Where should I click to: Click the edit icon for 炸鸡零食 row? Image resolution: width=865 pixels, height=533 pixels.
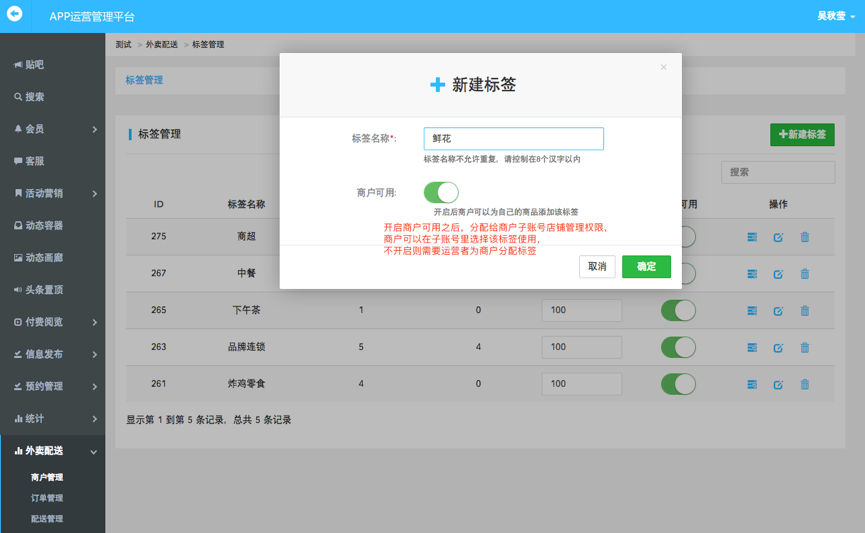(x=778, y=384)
